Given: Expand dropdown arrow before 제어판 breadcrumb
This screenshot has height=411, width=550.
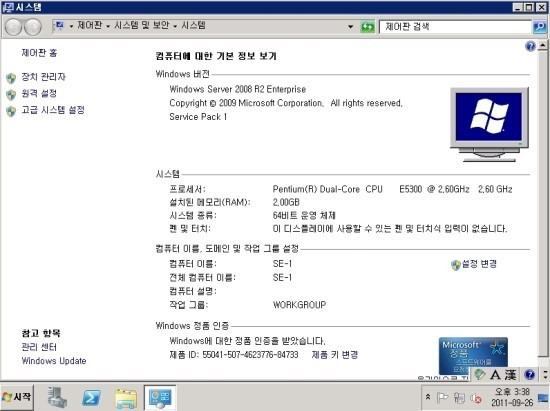Looking at the screenshot, I should pos(71,26).
